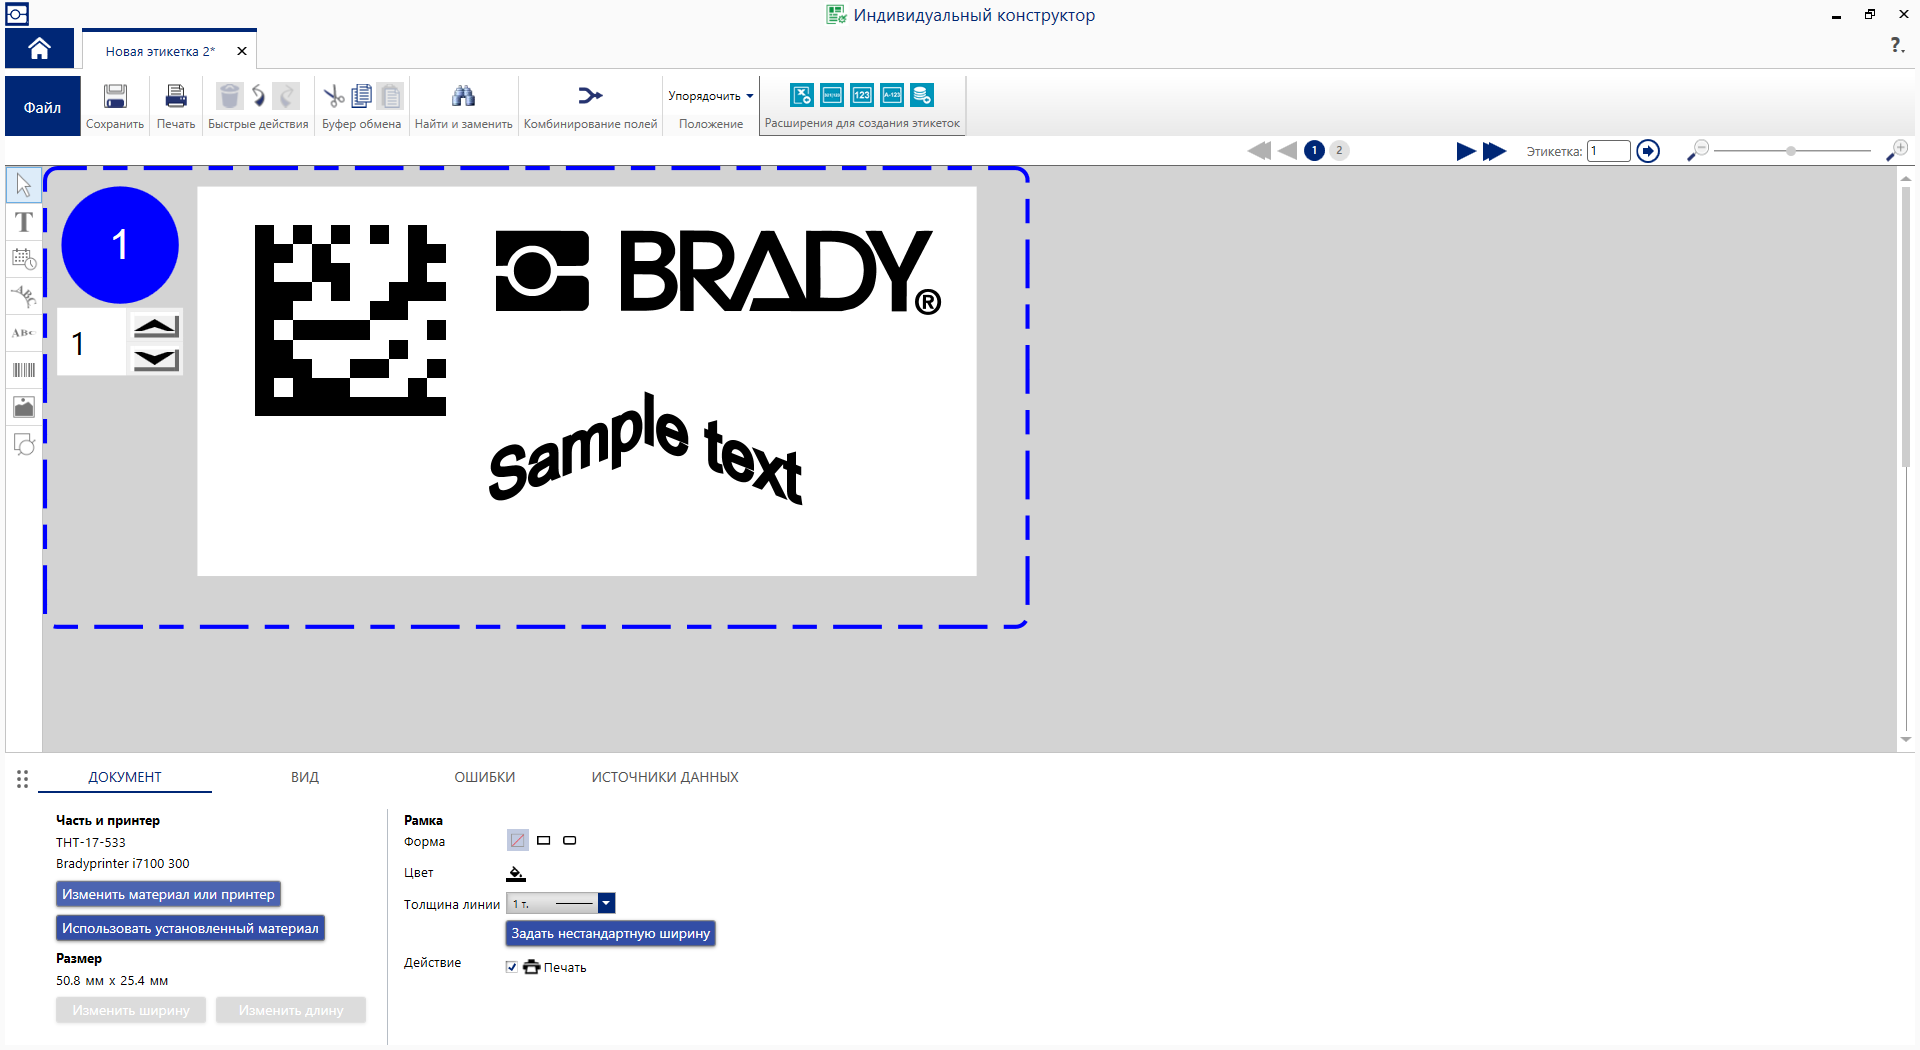Click Изменить материал или принтер
The height and width of the screenshot is (1050, 1920).
[168, 894]
